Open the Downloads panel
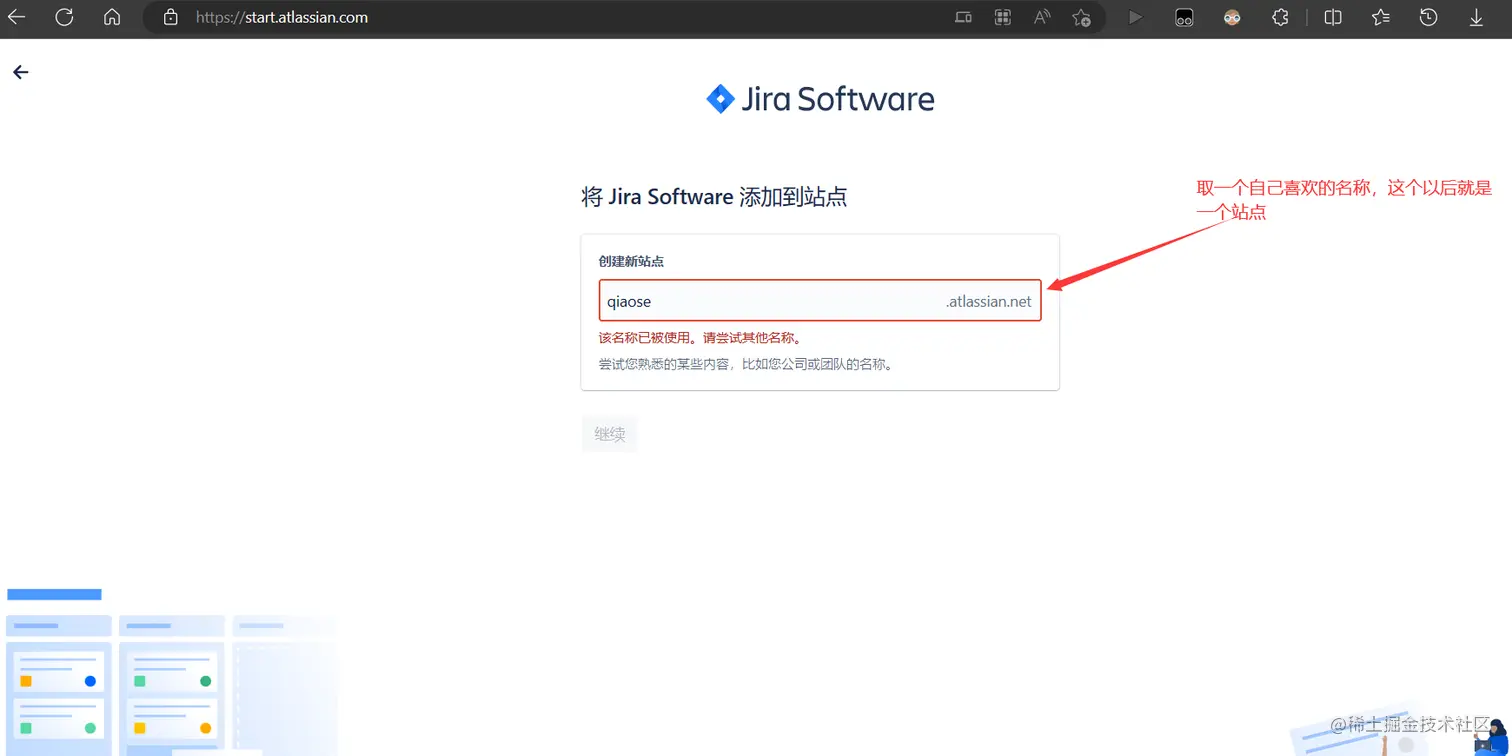Viewport: 1512px width, 756px height. point(1477,17)
